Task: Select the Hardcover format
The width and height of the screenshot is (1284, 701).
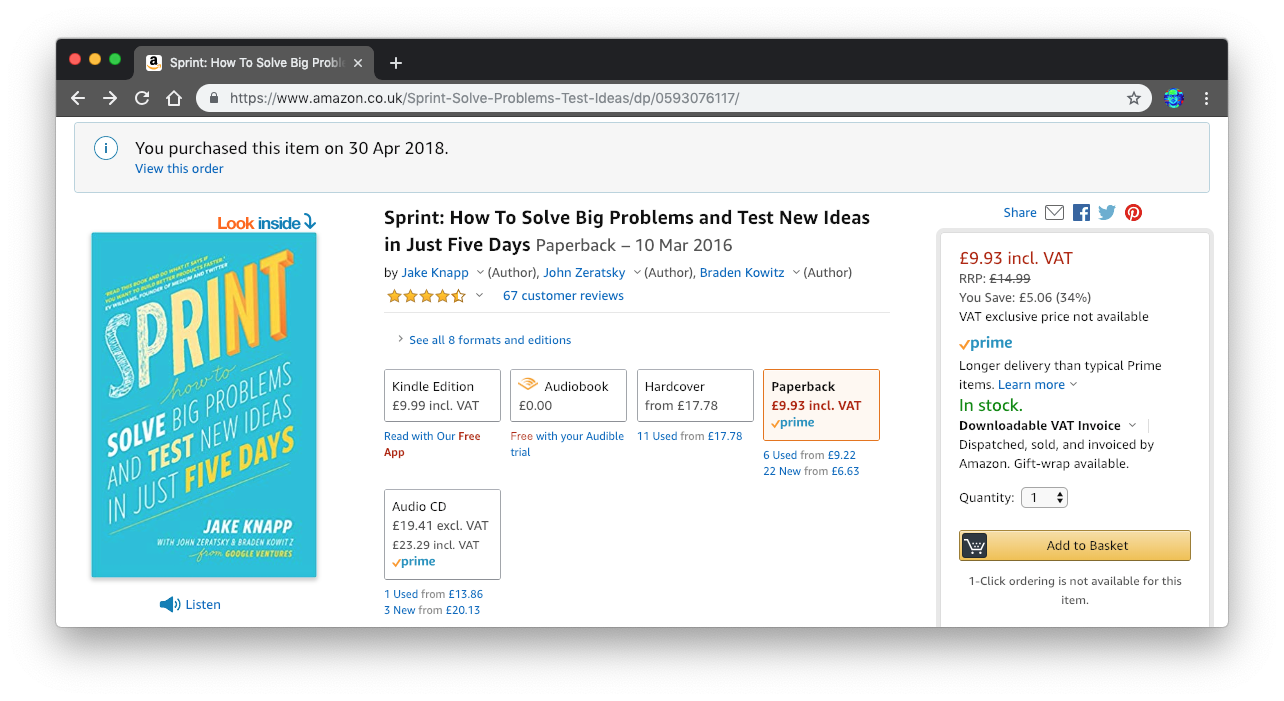Action: click(x=695, y=396)
